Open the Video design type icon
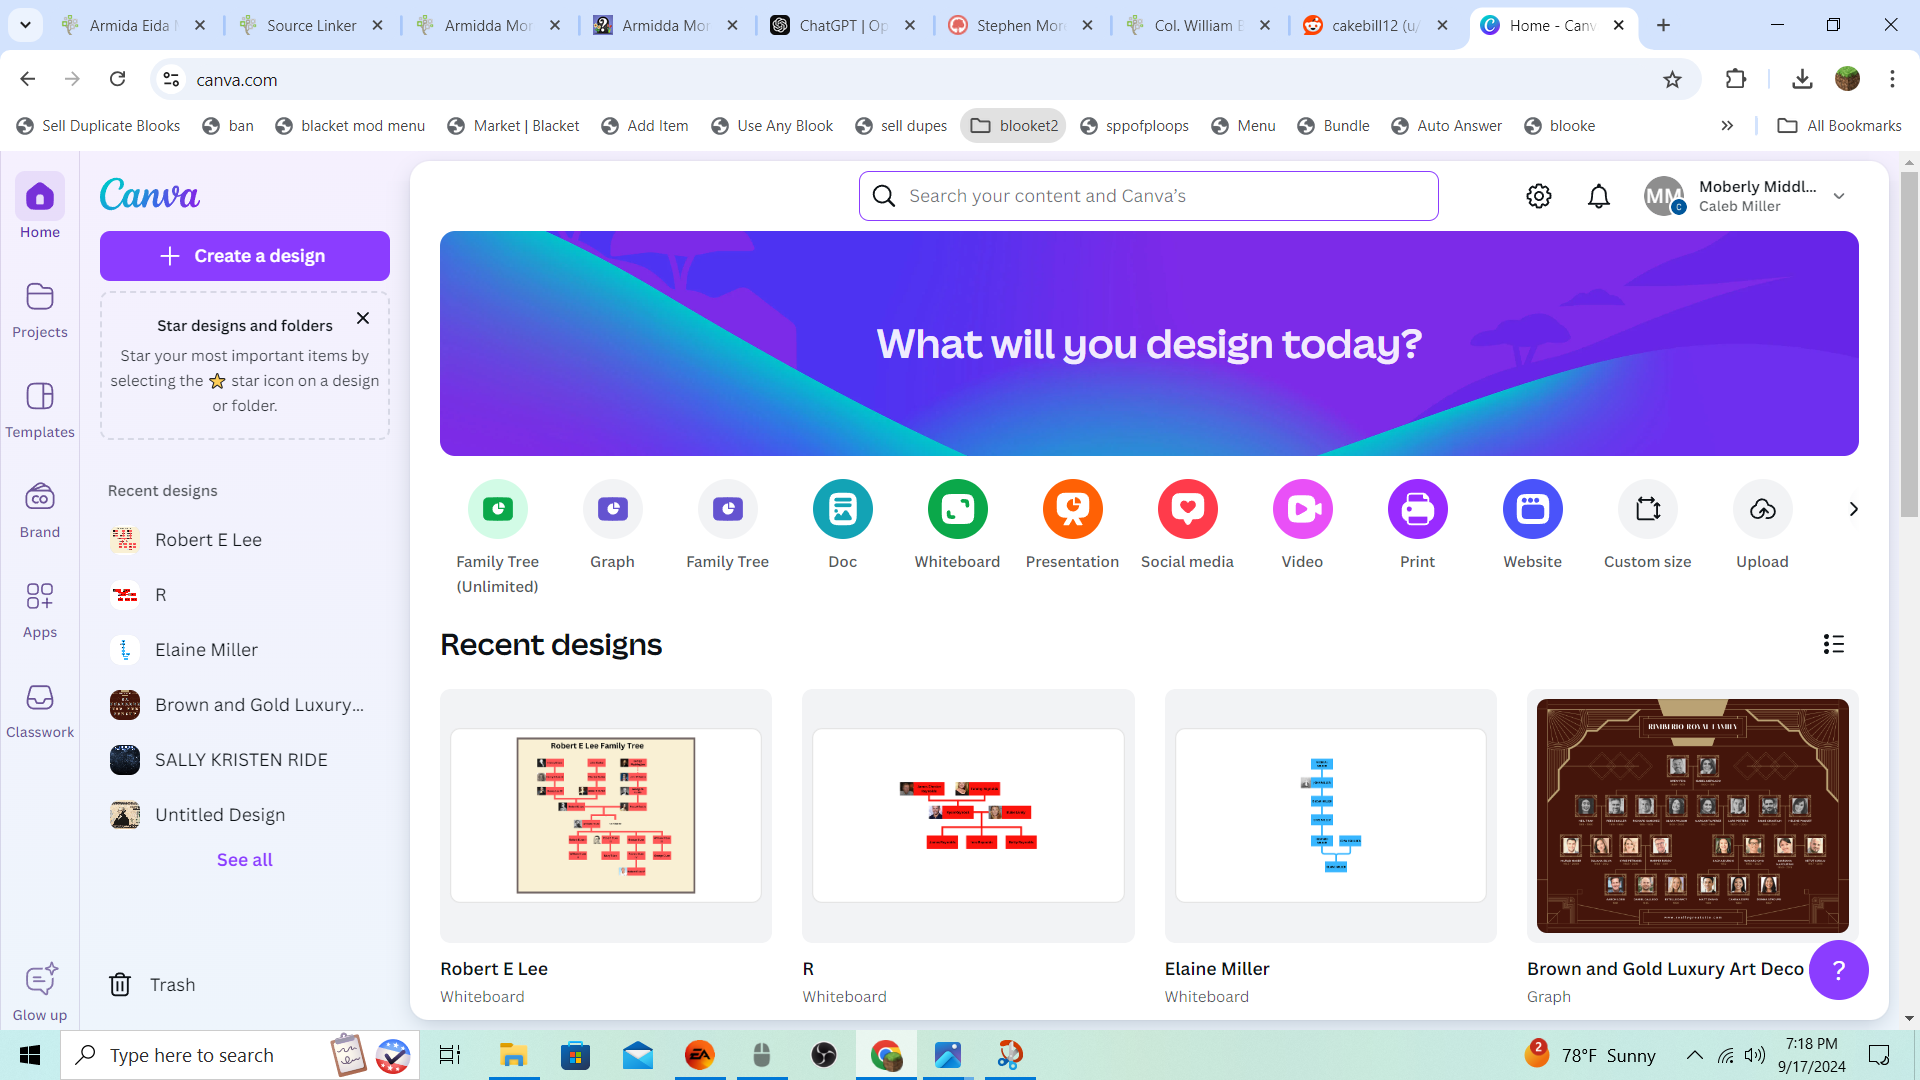The image size is (1920, 1080). click(1302, 509)
